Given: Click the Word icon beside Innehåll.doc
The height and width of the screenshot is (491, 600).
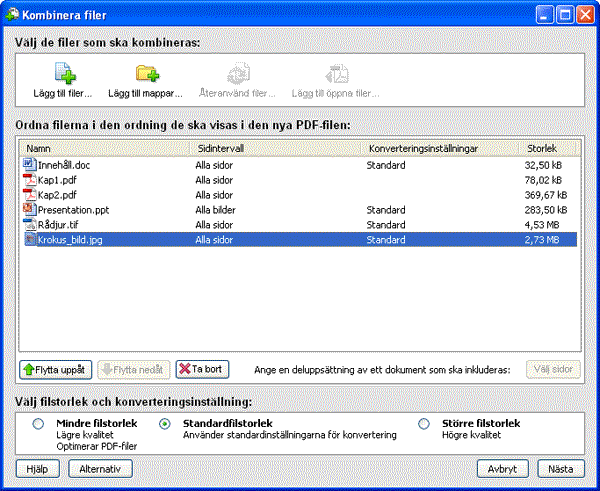Looking at the screenshot, I should (x=29, y=163).
